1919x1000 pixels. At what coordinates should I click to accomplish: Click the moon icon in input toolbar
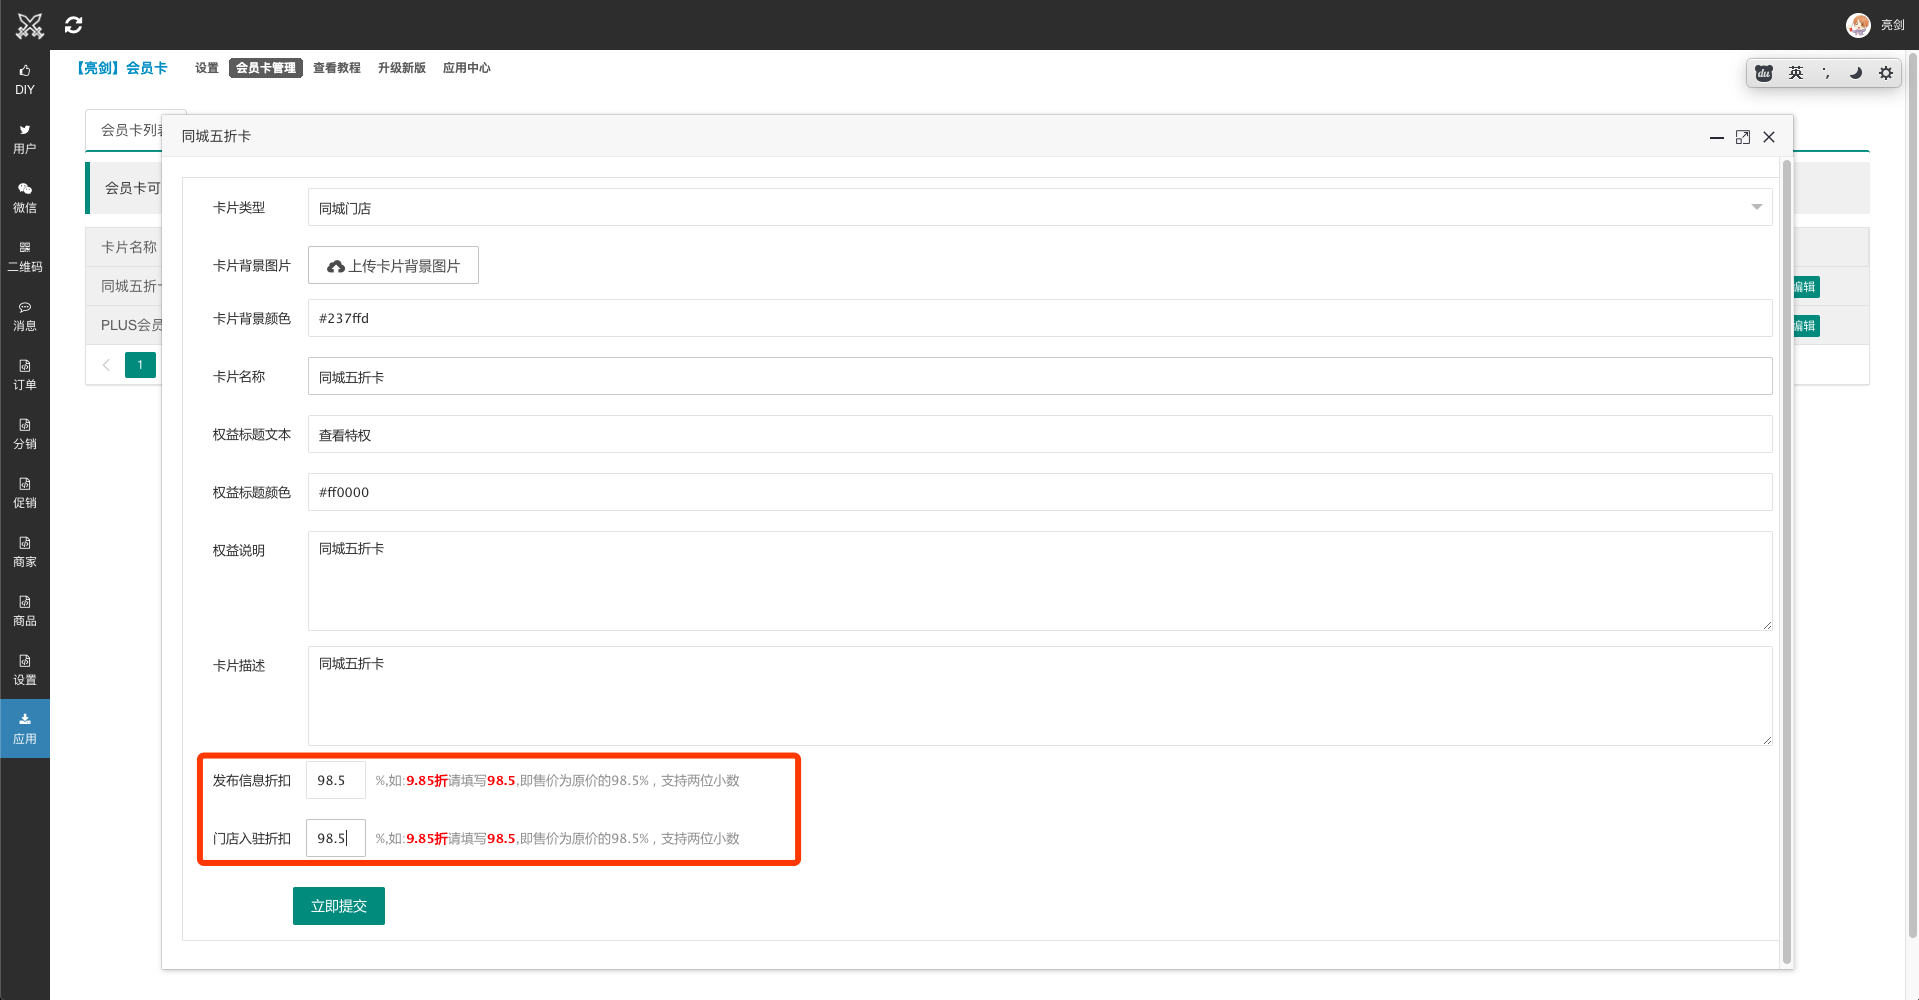click(x=1856, y=73)
